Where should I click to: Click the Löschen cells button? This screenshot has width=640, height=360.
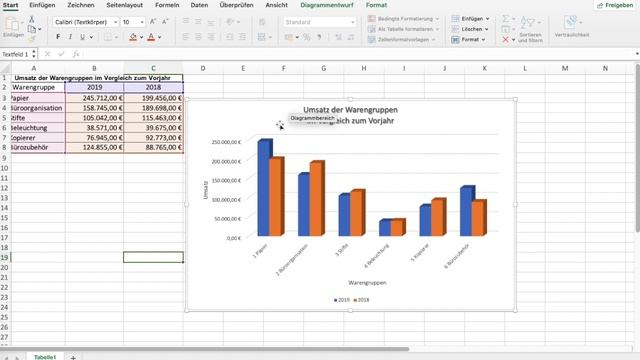coord(470,29)
